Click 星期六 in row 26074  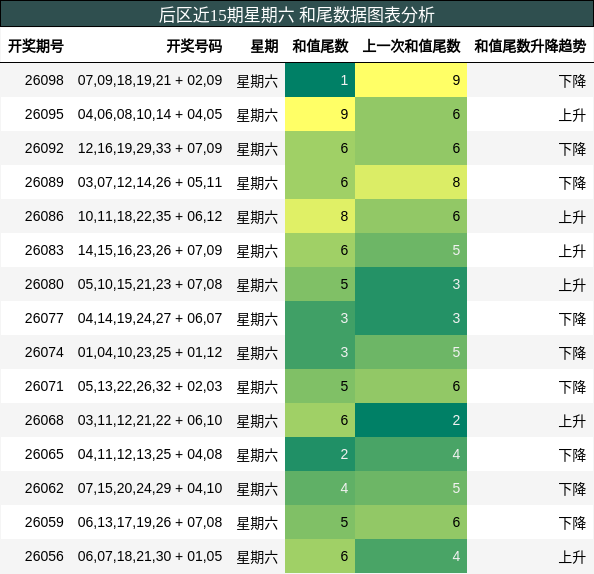point(257,353)
